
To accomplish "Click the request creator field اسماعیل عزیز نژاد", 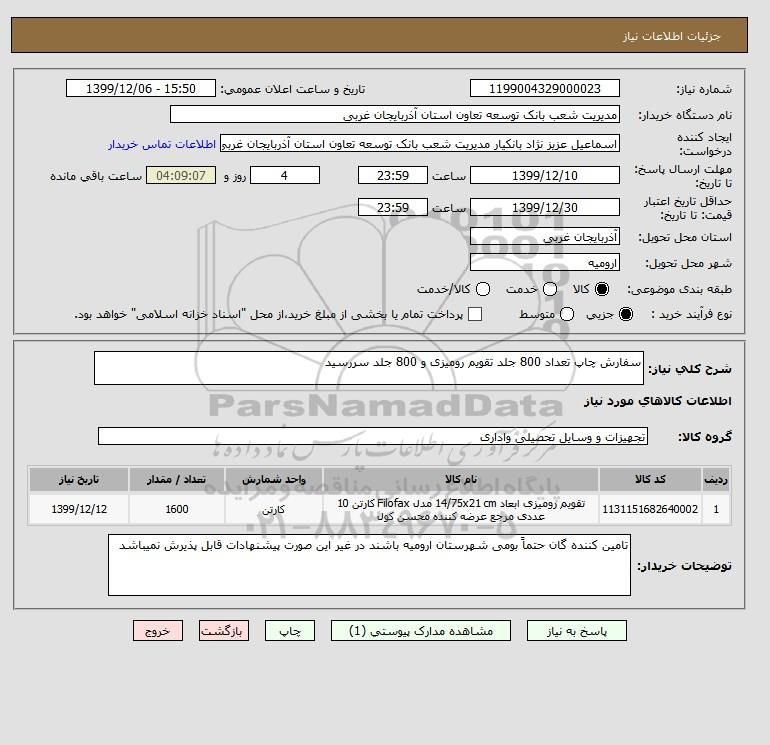I will point(420,144).
